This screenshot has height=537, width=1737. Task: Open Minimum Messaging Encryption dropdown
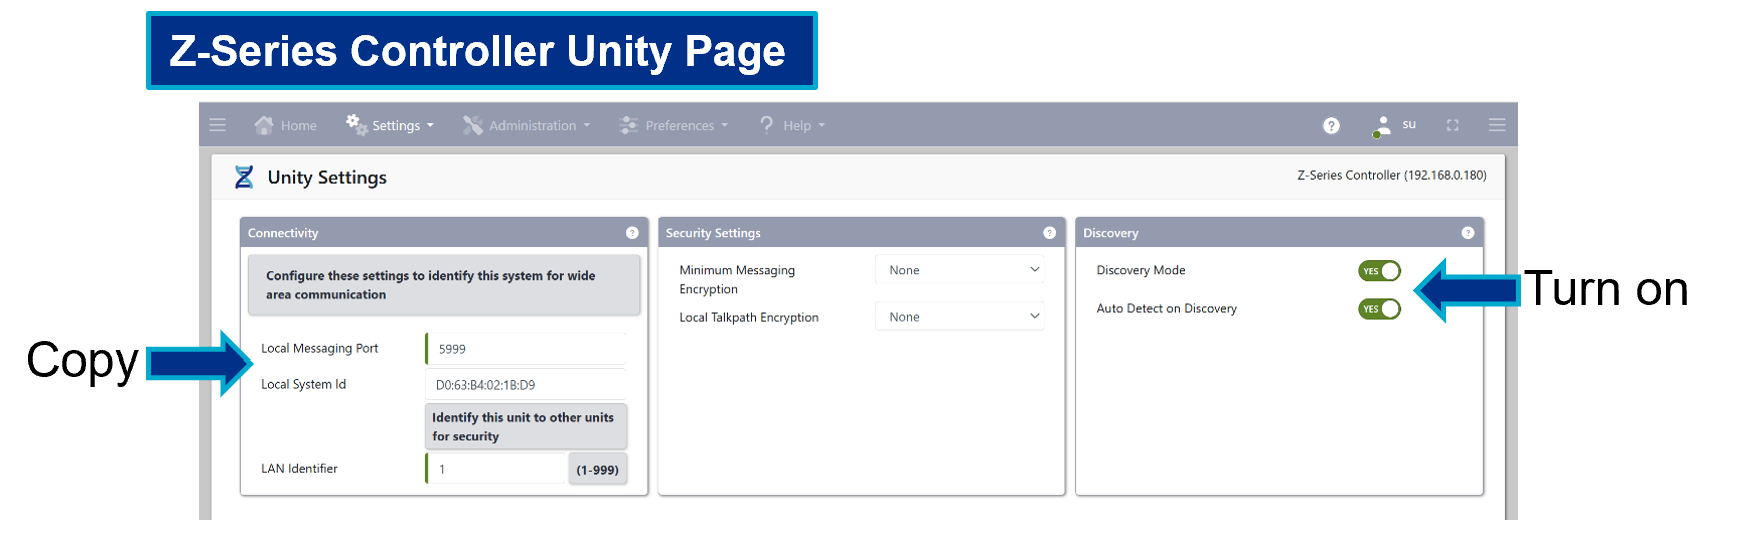pos(960,270)
